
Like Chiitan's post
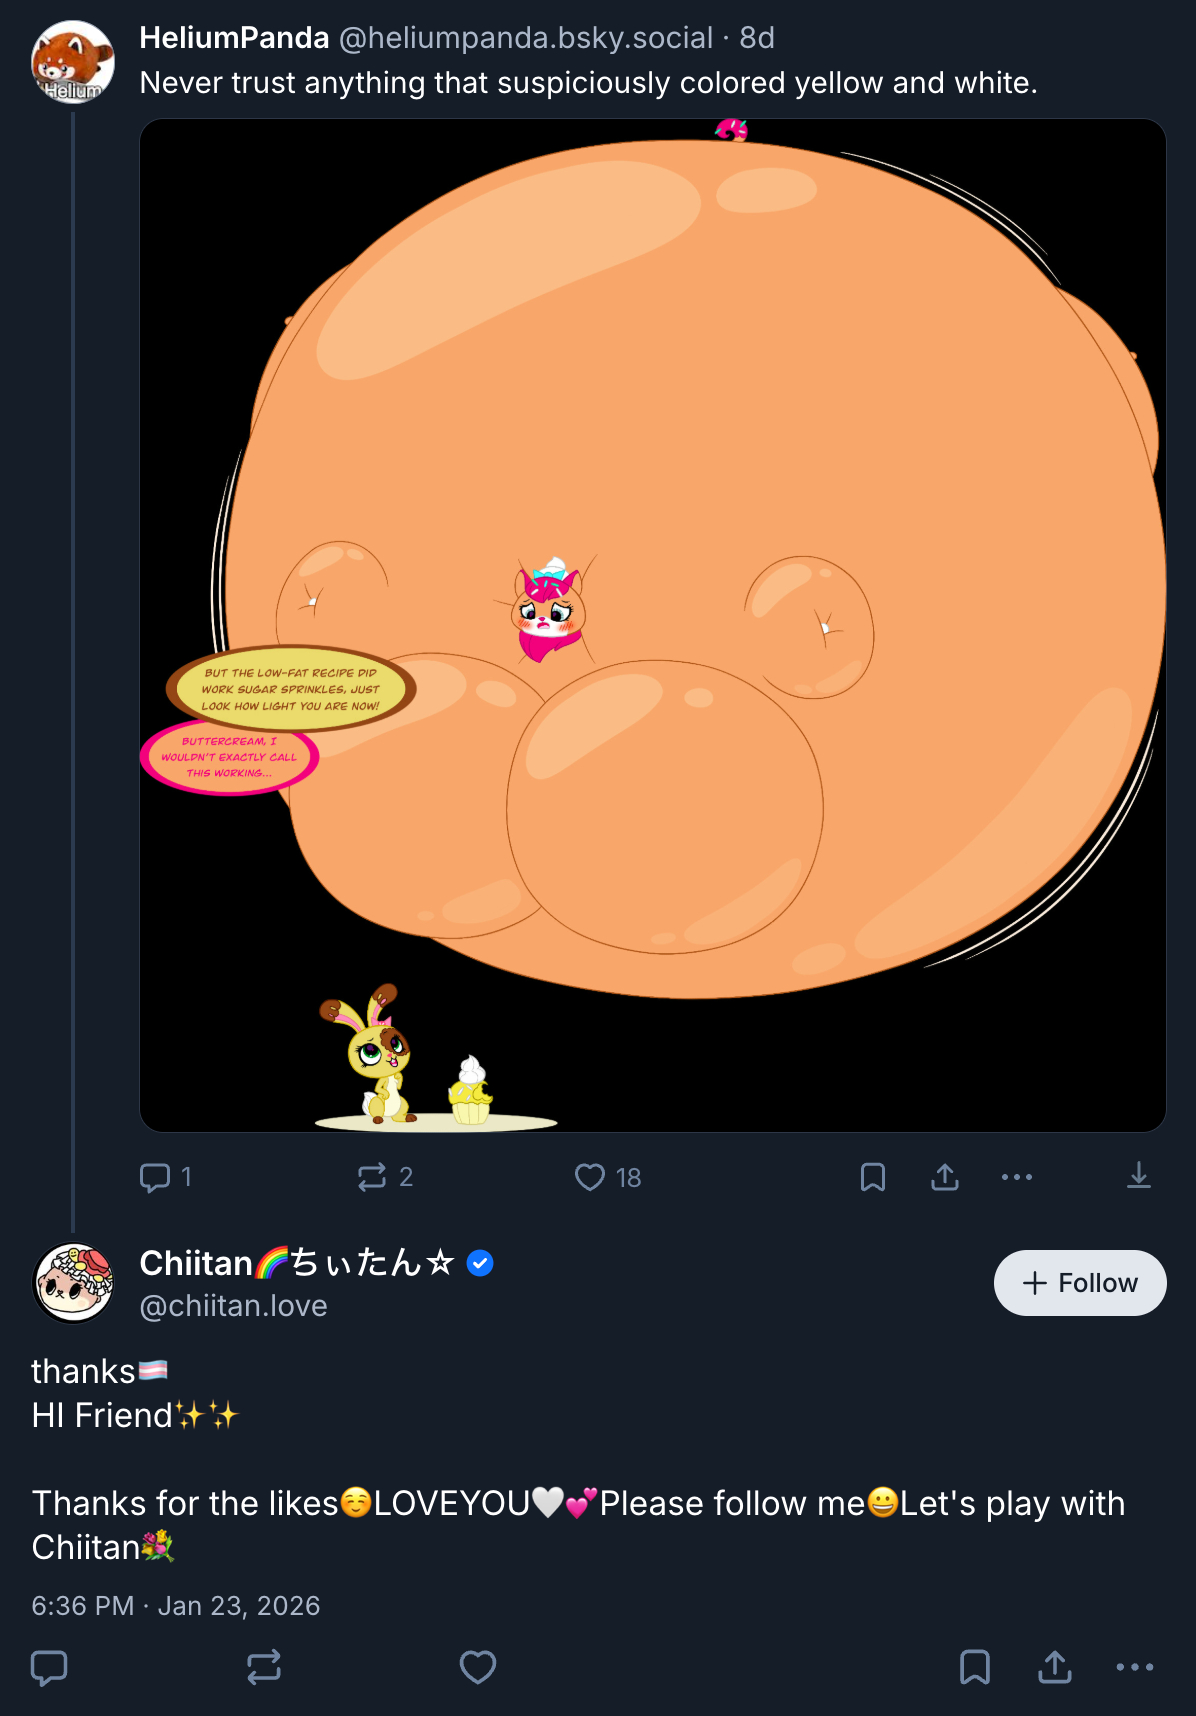click(x=478, y=1667)
